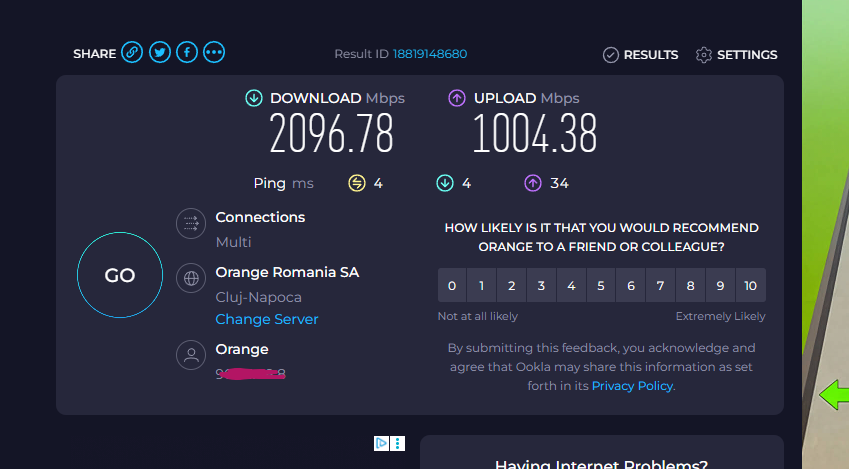Viewport: 849px width, 469px height.
Task: Open the Privacy Policy link
Action: point(632,385)
